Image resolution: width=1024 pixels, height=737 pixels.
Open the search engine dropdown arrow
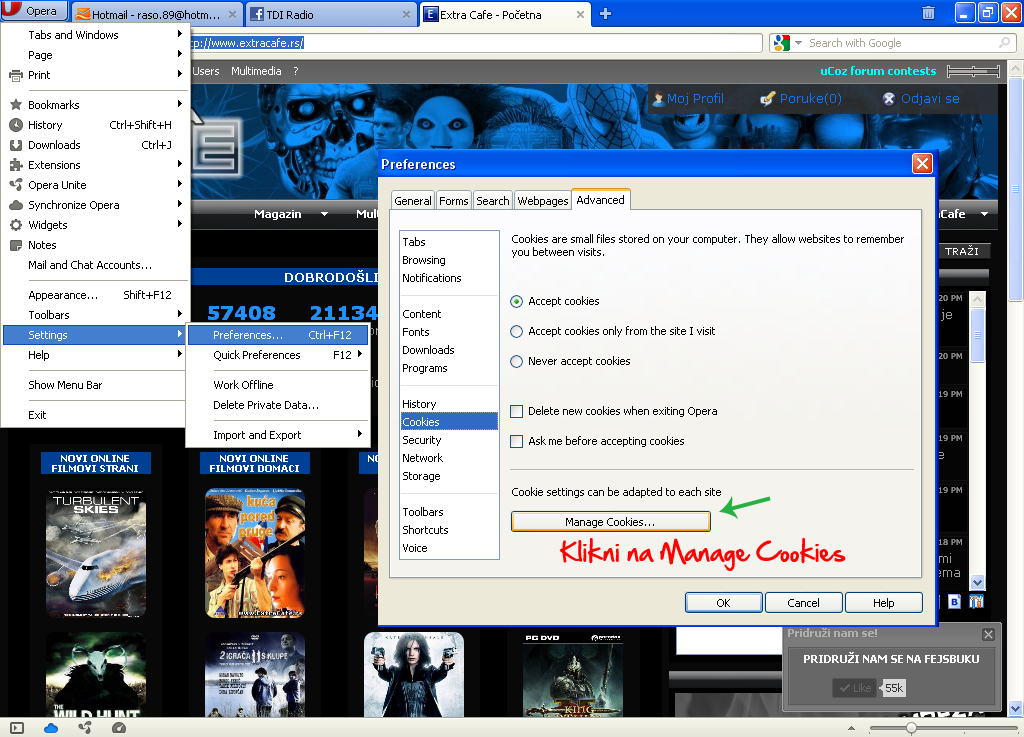click(798, 43)
